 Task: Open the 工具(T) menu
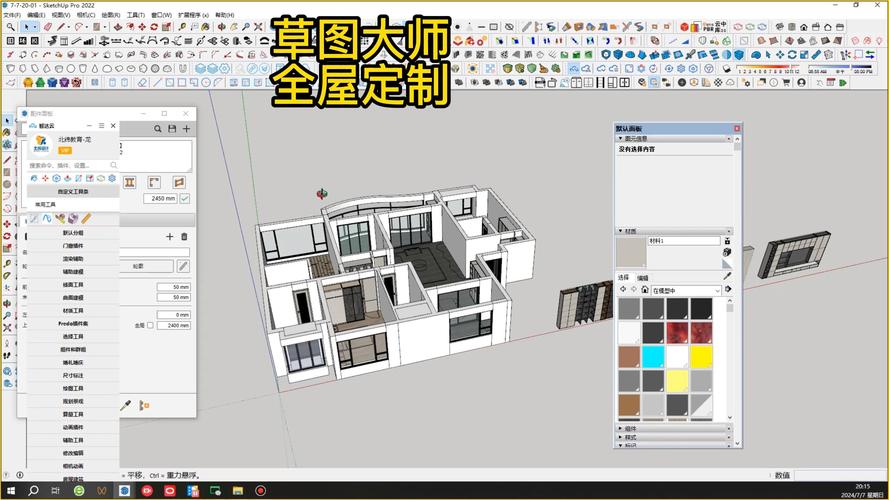click(136, 15)
